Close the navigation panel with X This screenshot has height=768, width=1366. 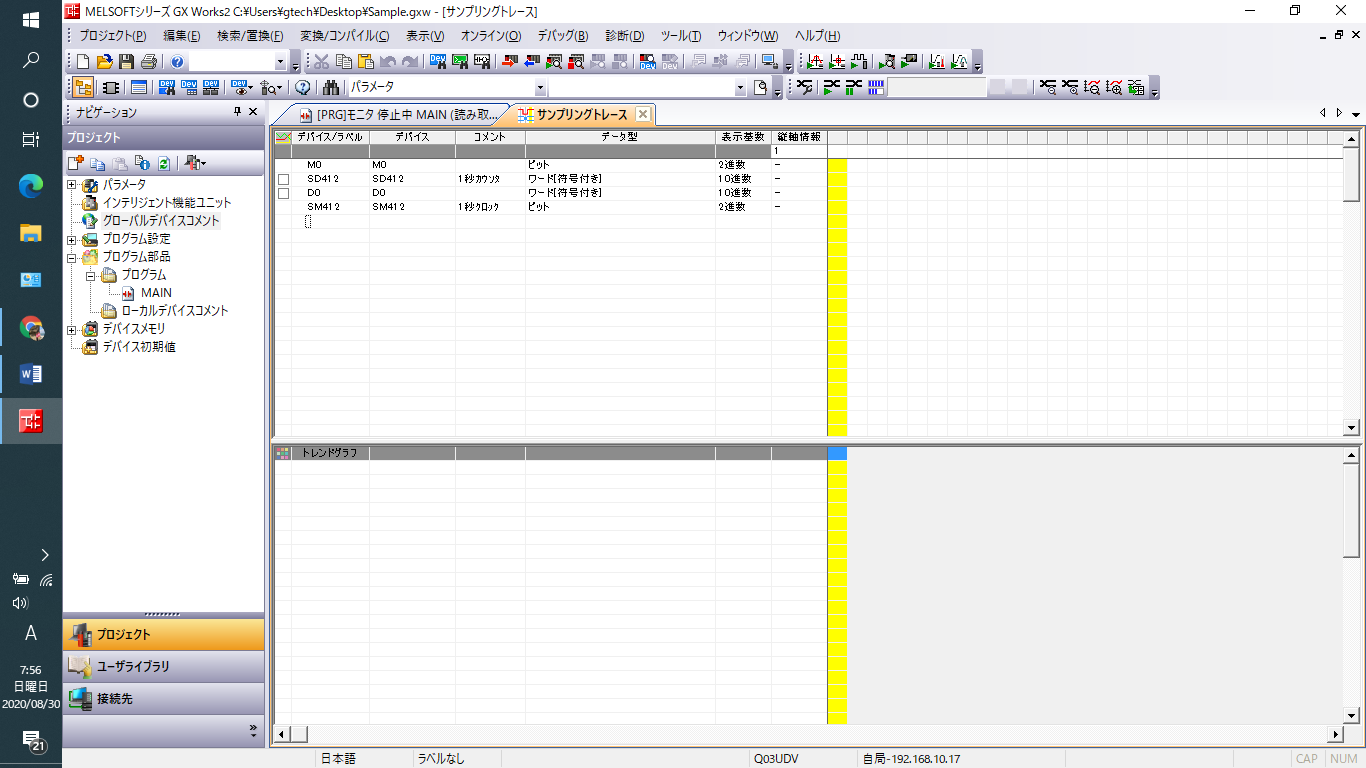[253, 112]
